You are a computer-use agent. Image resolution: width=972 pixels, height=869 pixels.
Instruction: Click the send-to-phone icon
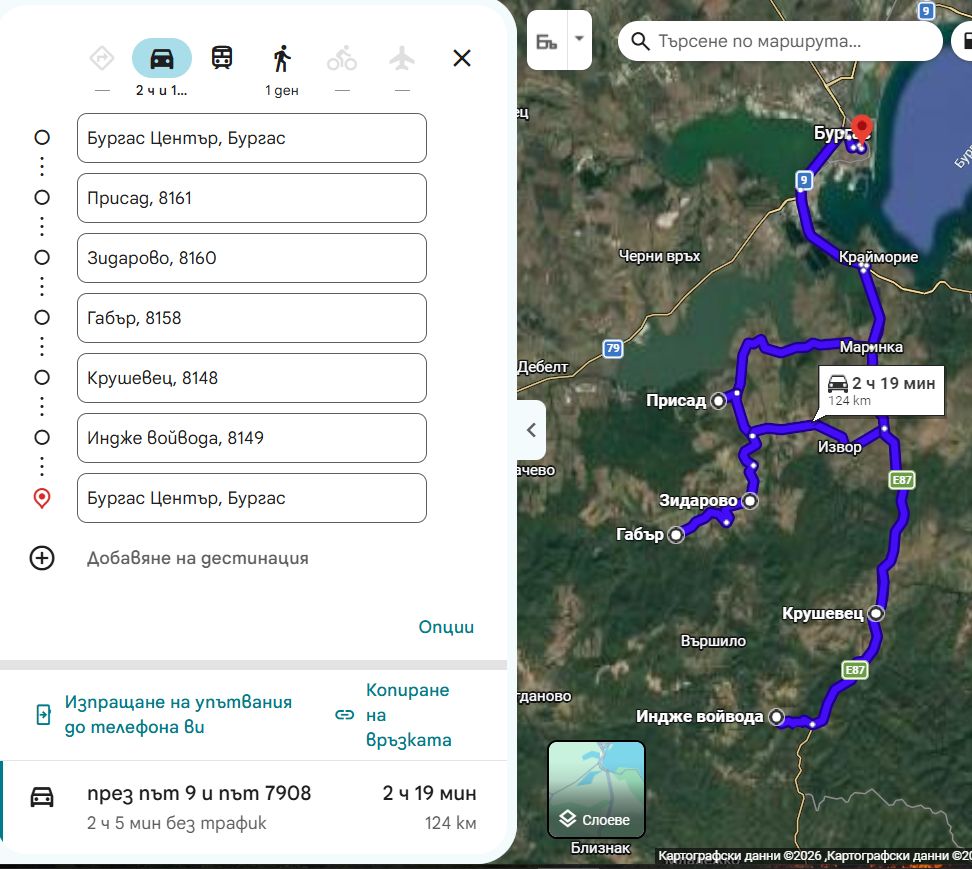point(43,715)
